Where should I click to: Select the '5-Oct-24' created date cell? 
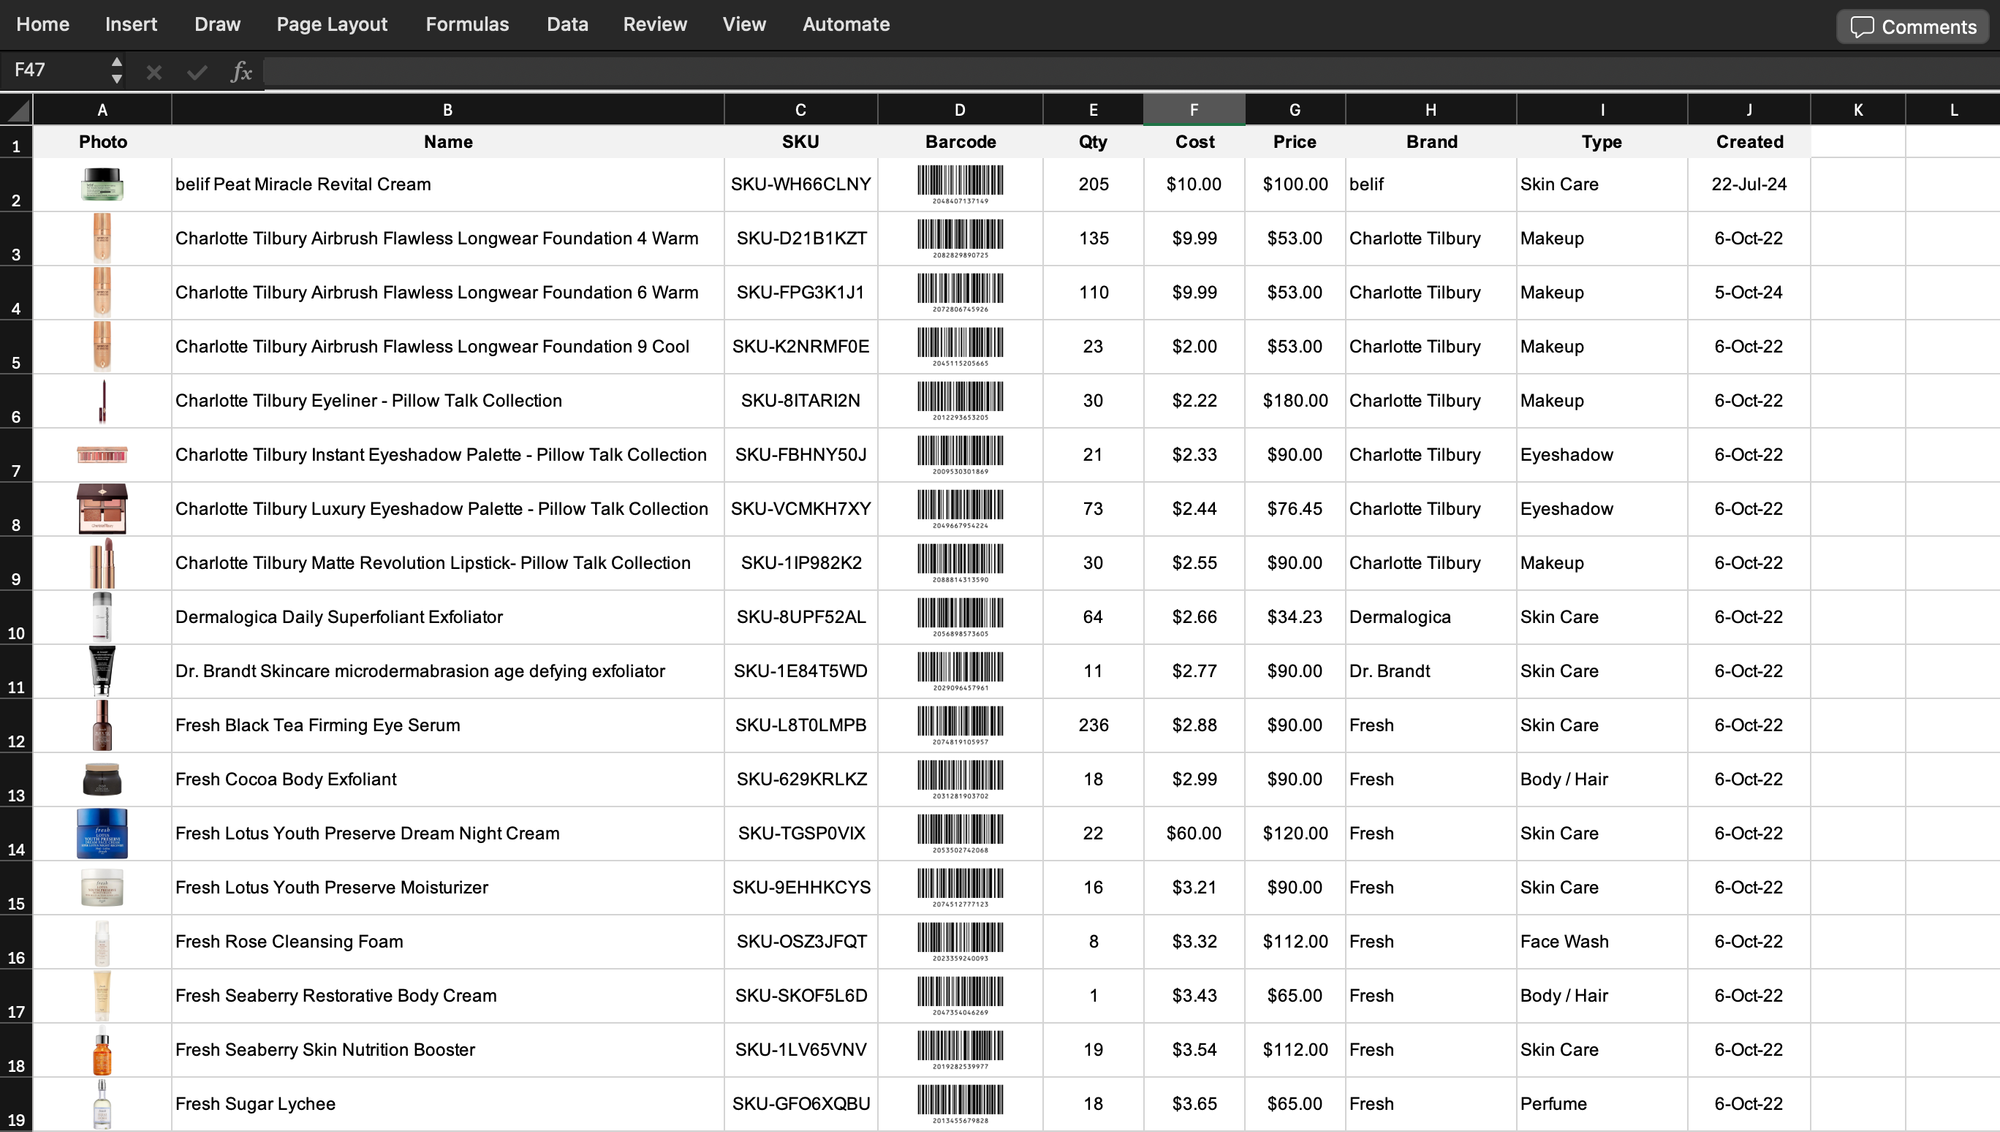(x=1749, y=293)
